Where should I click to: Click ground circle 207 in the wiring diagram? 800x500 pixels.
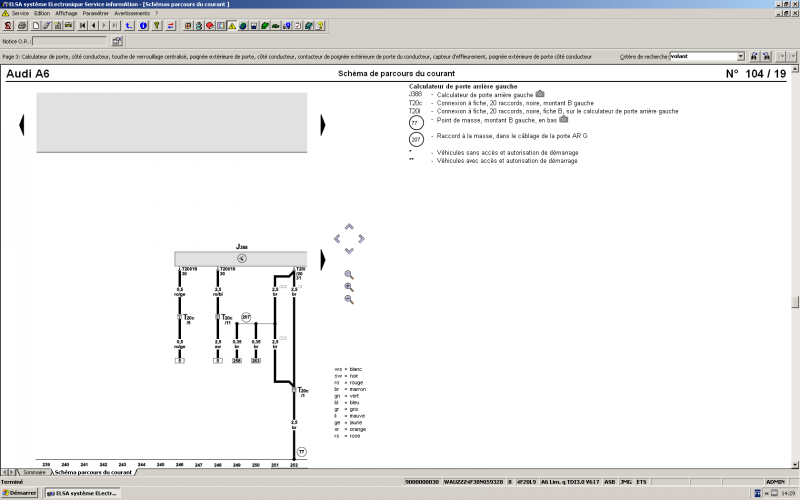click(x=246, y=317)
